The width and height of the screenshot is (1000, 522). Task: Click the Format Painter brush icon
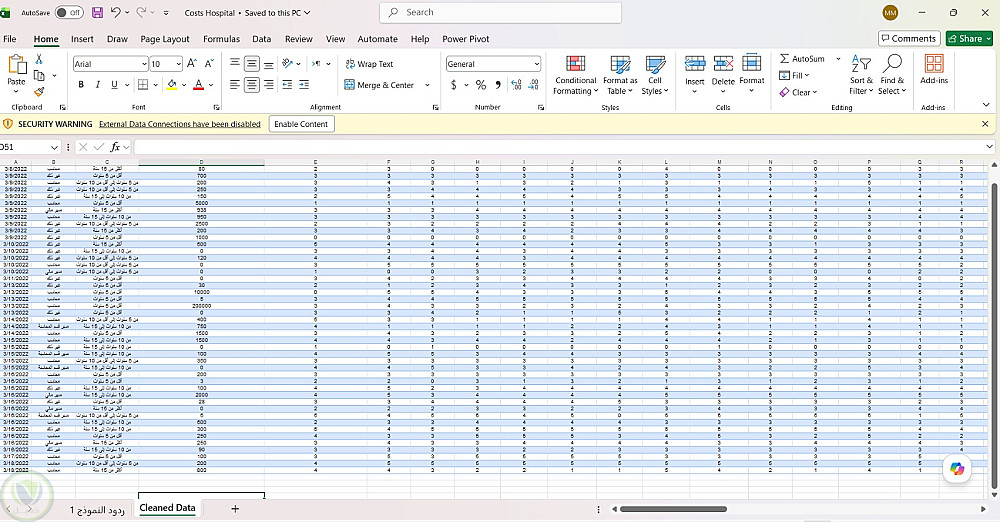tap(39, 93)
